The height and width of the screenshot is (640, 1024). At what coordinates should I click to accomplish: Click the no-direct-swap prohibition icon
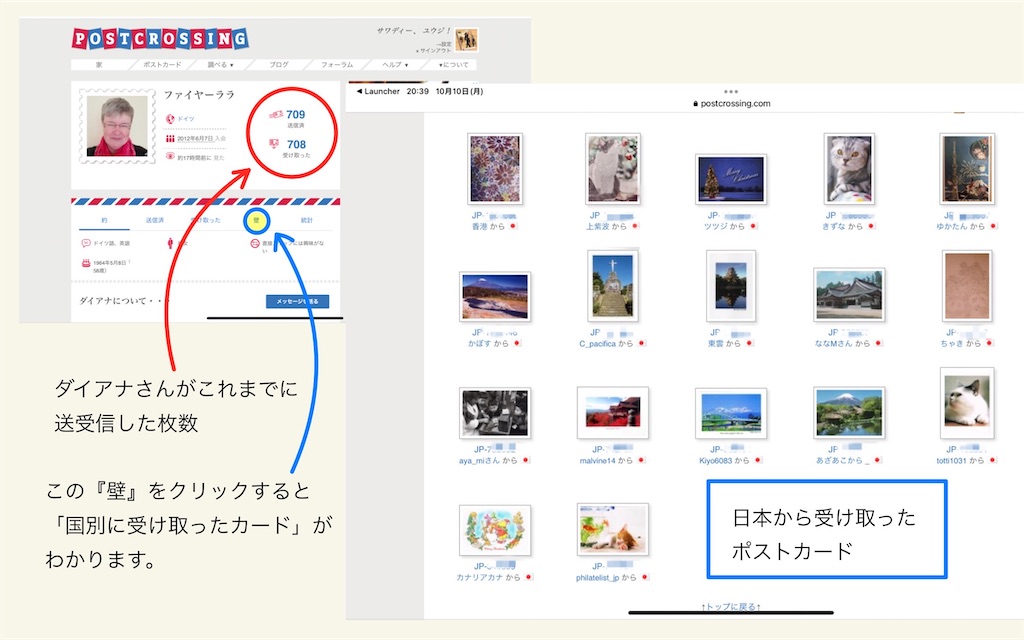click(254, 244)
